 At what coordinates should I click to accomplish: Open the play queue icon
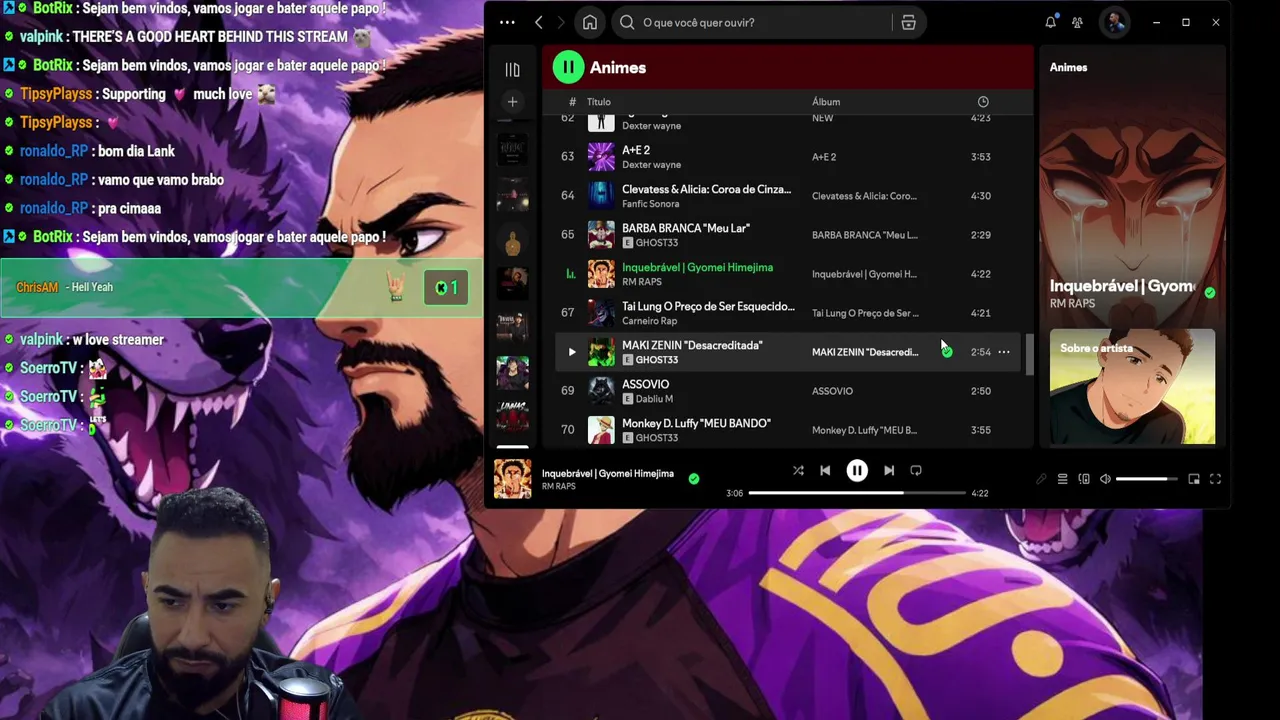(x=1062, y=479)
